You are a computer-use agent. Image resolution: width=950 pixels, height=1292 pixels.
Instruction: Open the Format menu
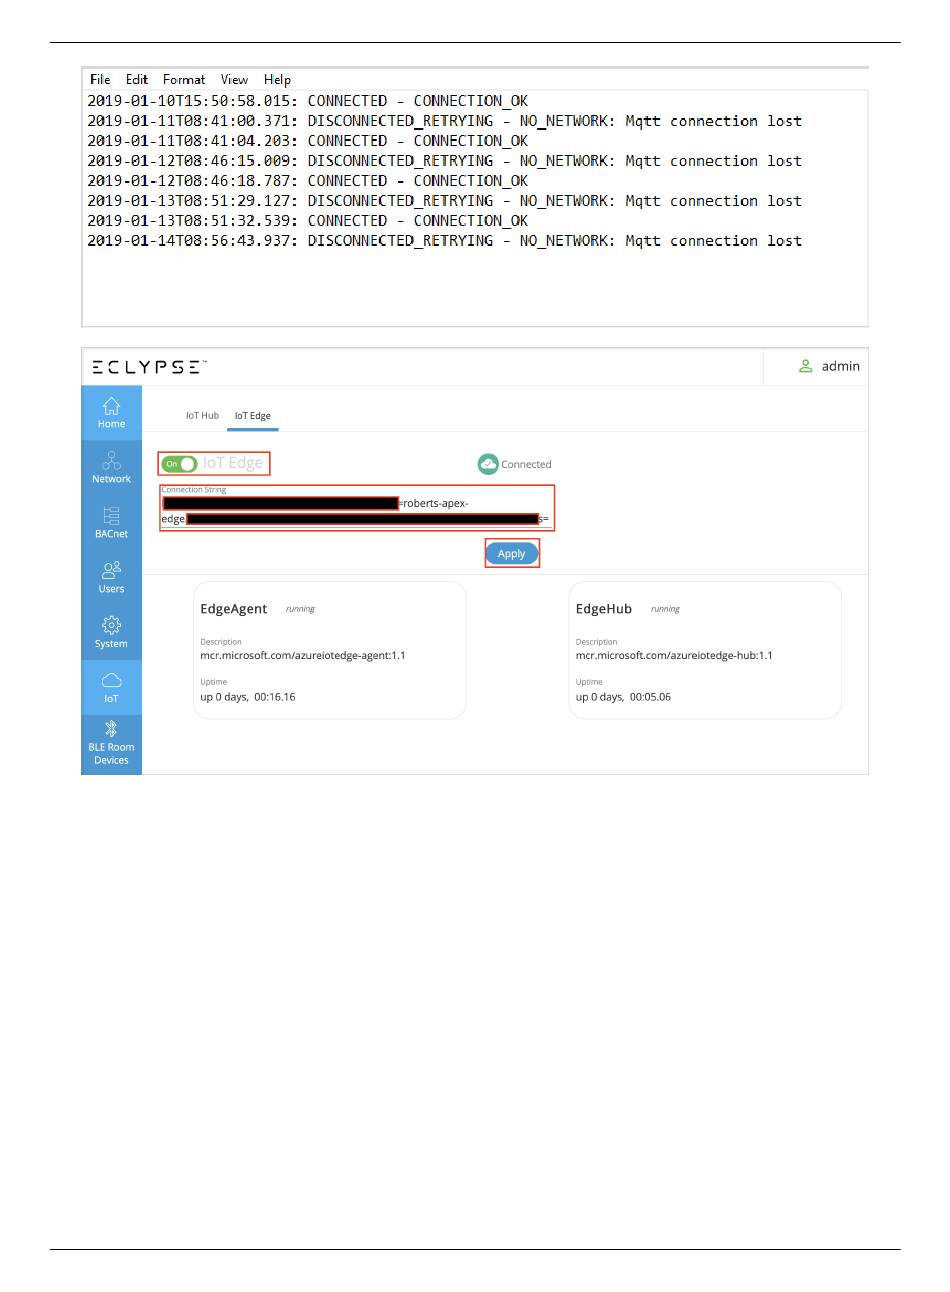pos(184,80)
